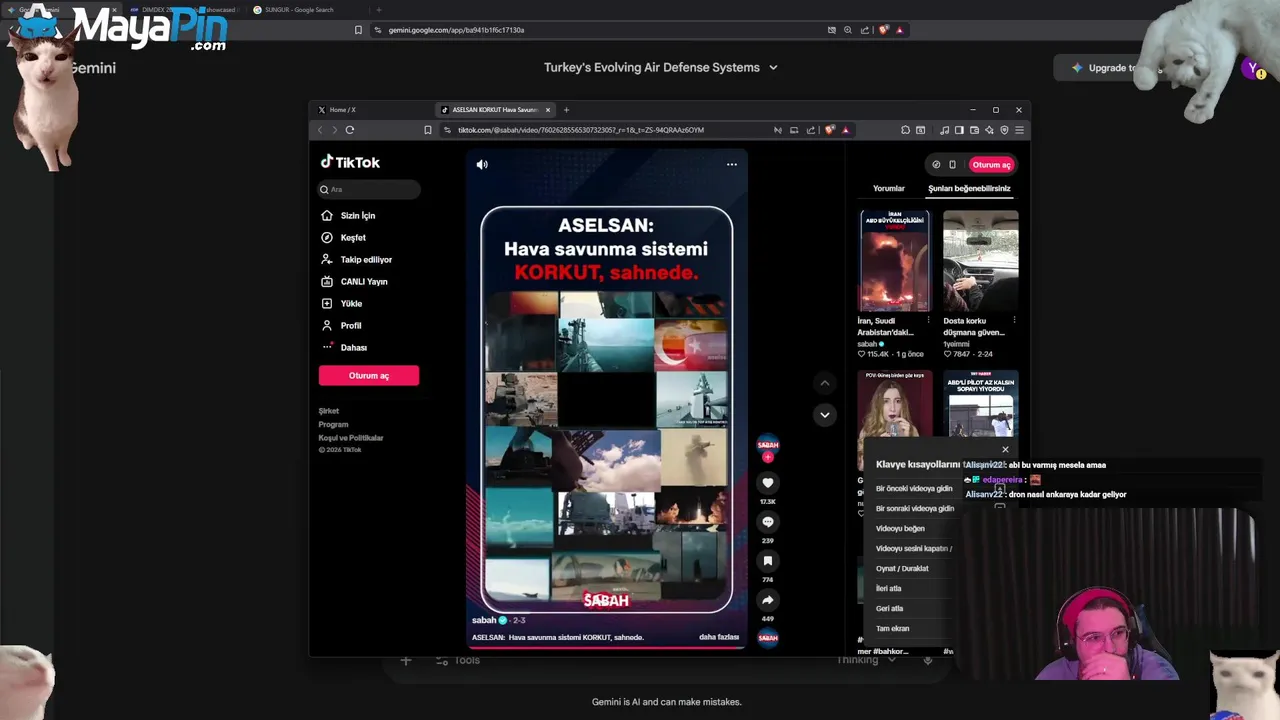Switch to the Yorumlar tab

[x=889, y=188]
